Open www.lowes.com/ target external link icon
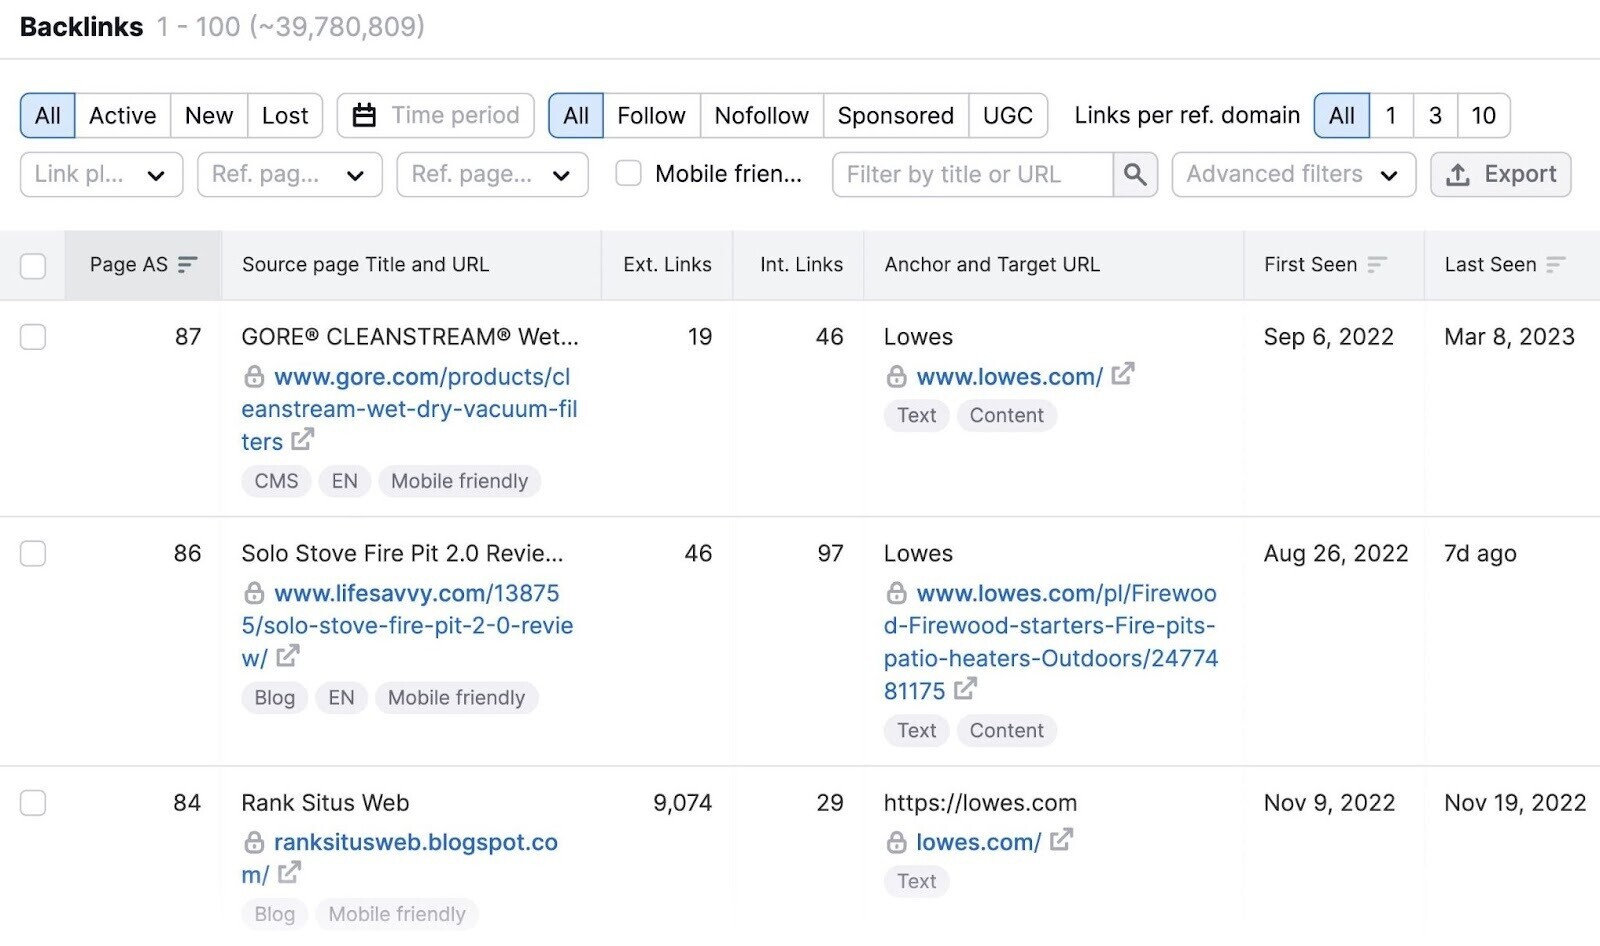This screenshot has width=1600, height=946. tap(1123, 374)
